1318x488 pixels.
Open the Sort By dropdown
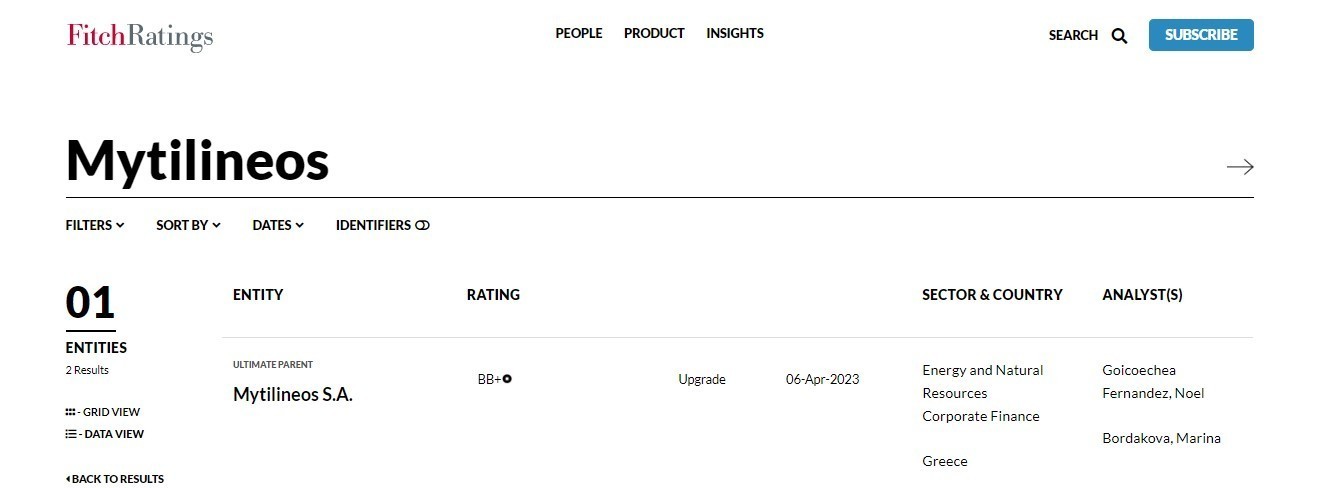tap(188, 225)
